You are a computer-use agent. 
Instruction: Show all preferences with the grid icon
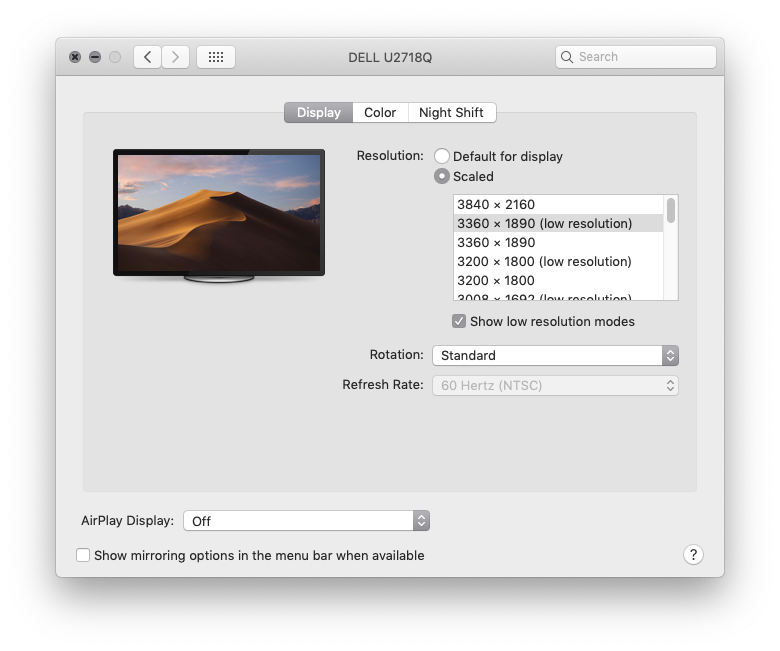coord(216,57)
